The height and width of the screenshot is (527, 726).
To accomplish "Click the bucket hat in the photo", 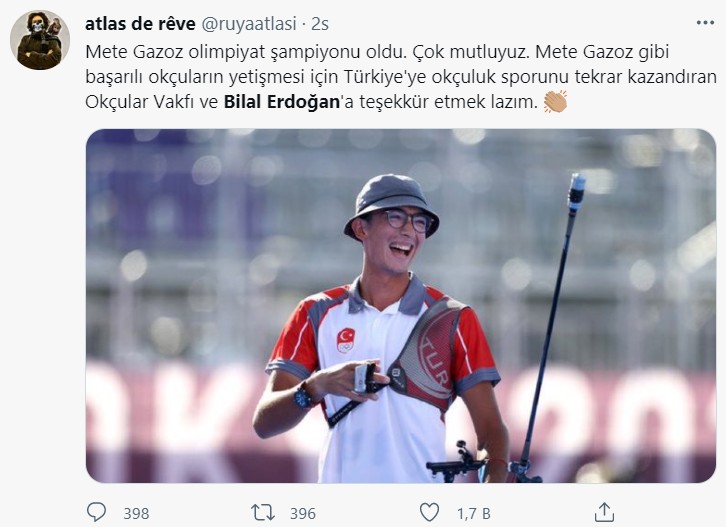I will (391, 202).
